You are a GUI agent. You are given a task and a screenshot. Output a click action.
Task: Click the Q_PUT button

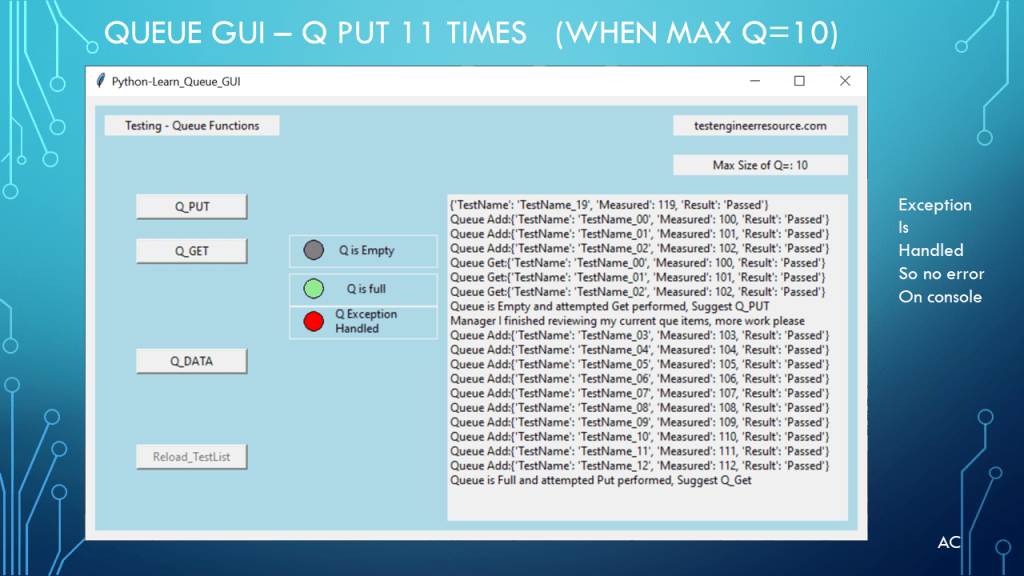[191, 207]
